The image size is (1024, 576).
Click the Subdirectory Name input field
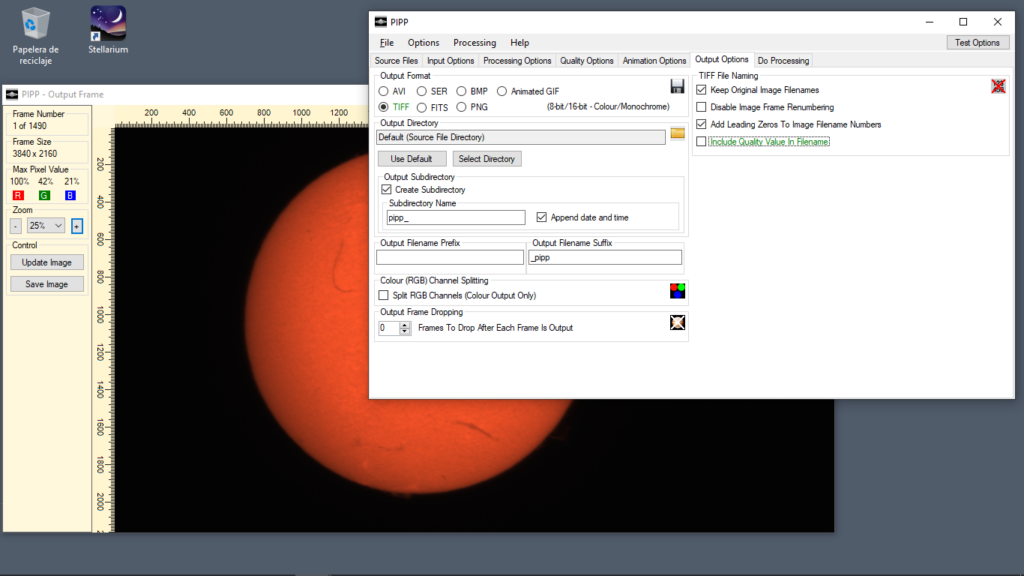coord(456,217)
